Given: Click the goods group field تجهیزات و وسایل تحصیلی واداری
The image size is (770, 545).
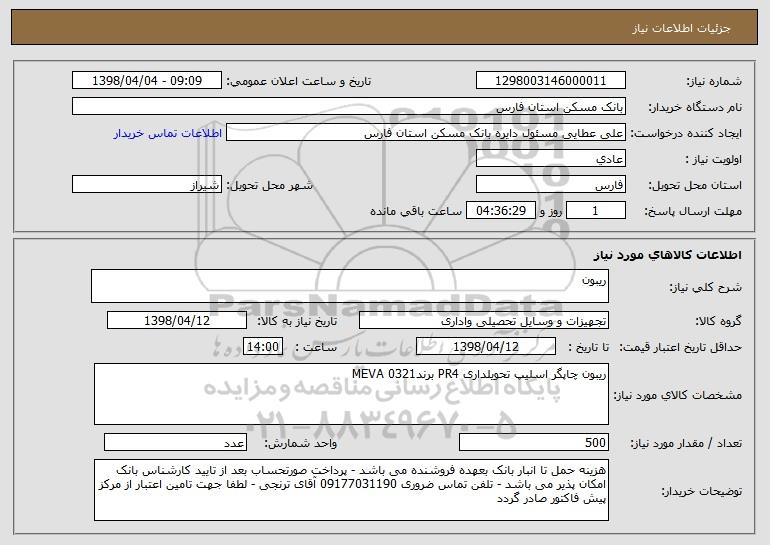Looking at the screenshot, I should [x=484, y=321].
